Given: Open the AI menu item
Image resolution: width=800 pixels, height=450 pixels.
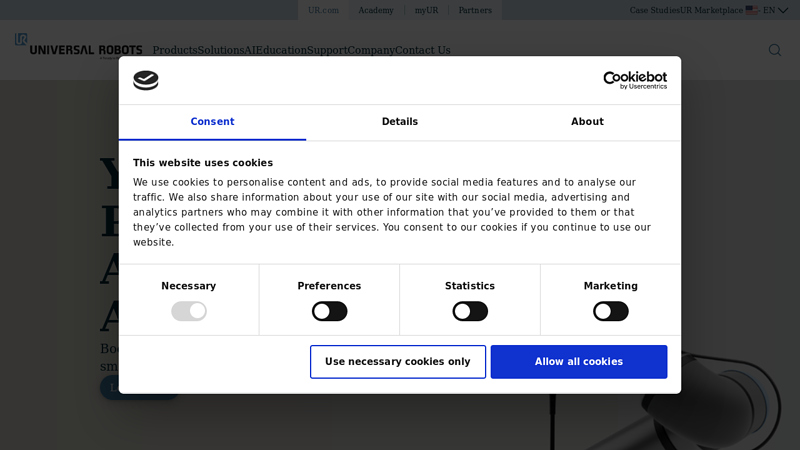Looking at the screenshot, I should coord(250,50).
